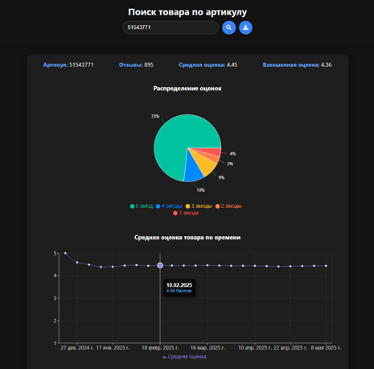Click the highlighted 10.02.2025 data point
Screen dimensions: 374x369
160,265
